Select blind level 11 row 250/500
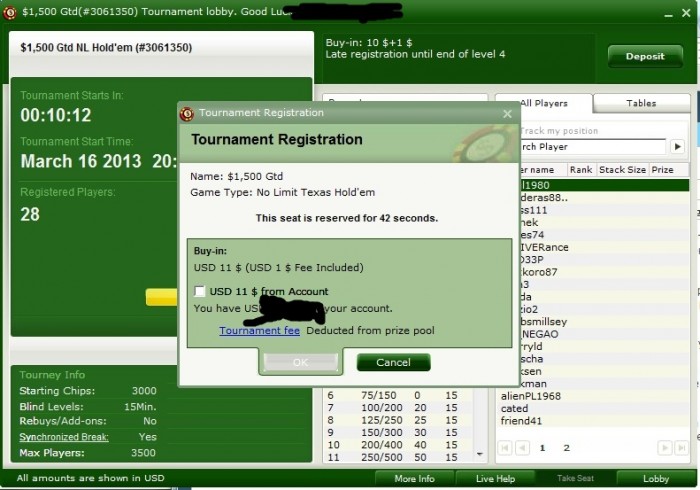The height and width of the screenshot is (490, 700). (399, 457)
